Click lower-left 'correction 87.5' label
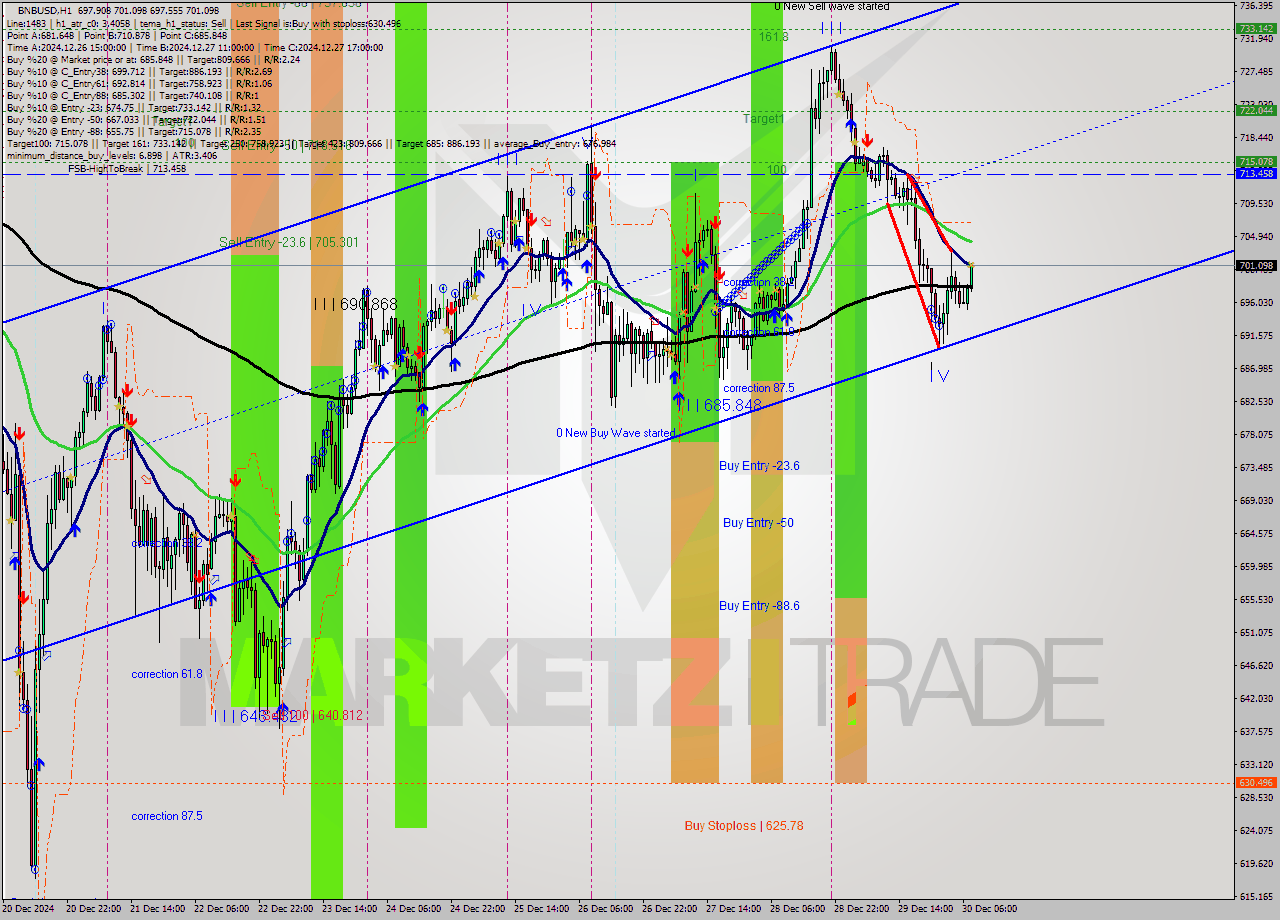 (167, 816)
